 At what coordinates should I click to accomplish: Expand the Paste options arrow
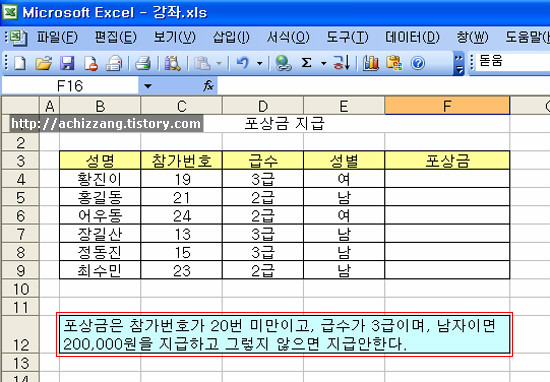pos(219,63)
